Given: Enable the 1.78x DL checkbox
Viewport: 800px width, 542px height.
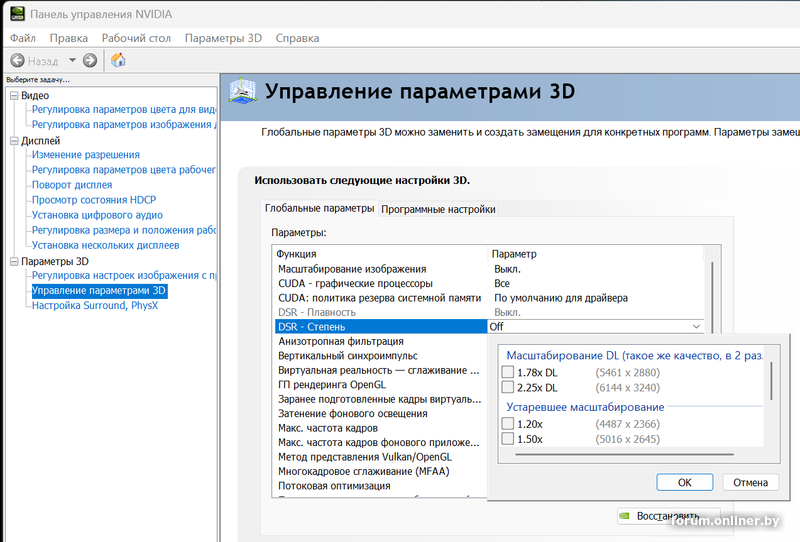Looking at the screenshot, I should (508, 373).
